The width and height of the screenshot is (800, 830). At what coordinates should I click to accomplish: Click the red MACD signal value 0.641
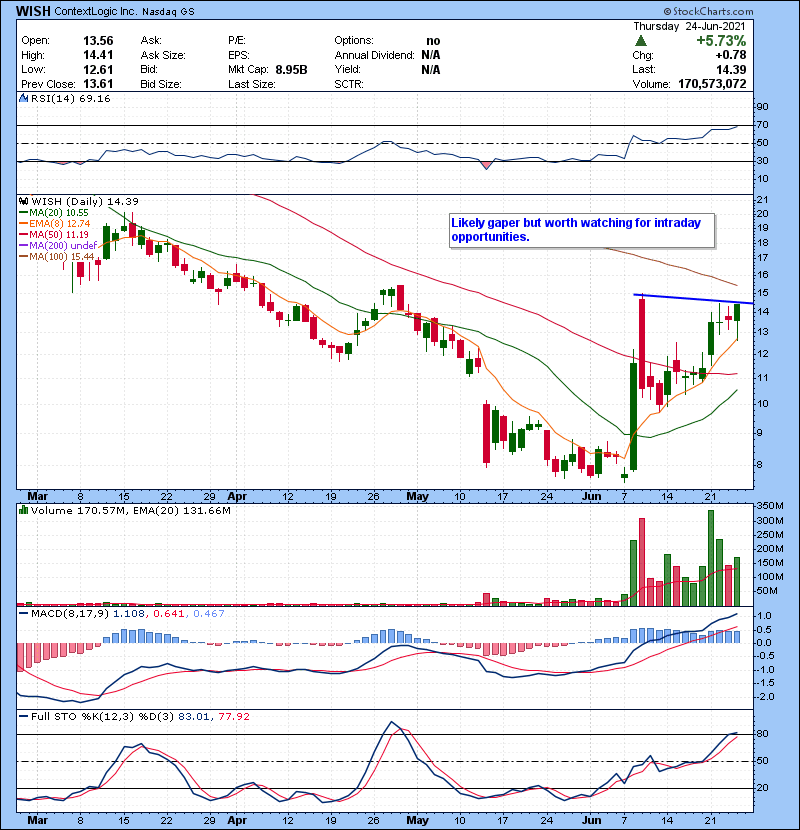click(168, 614)
